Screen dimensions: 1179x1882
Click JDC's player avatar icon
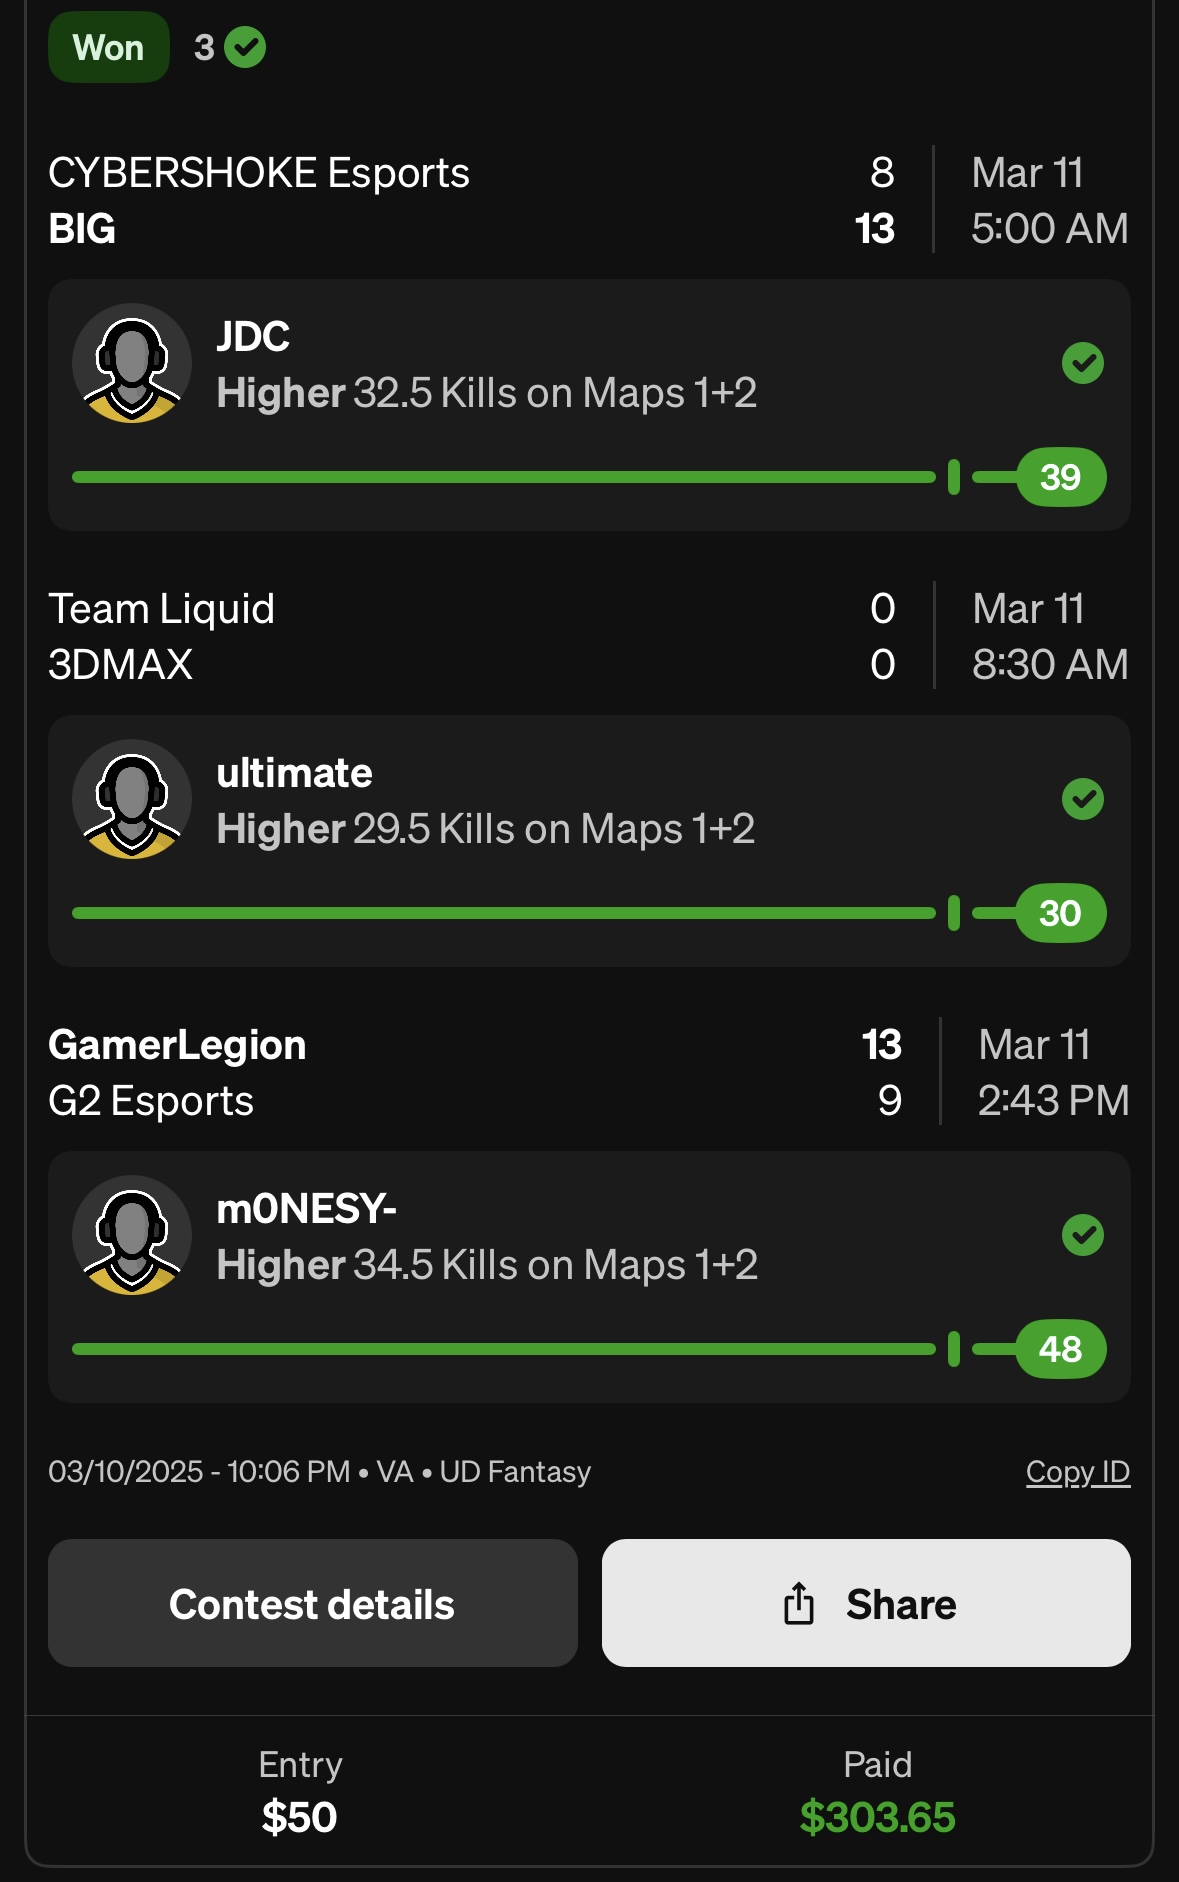(132, 363)
